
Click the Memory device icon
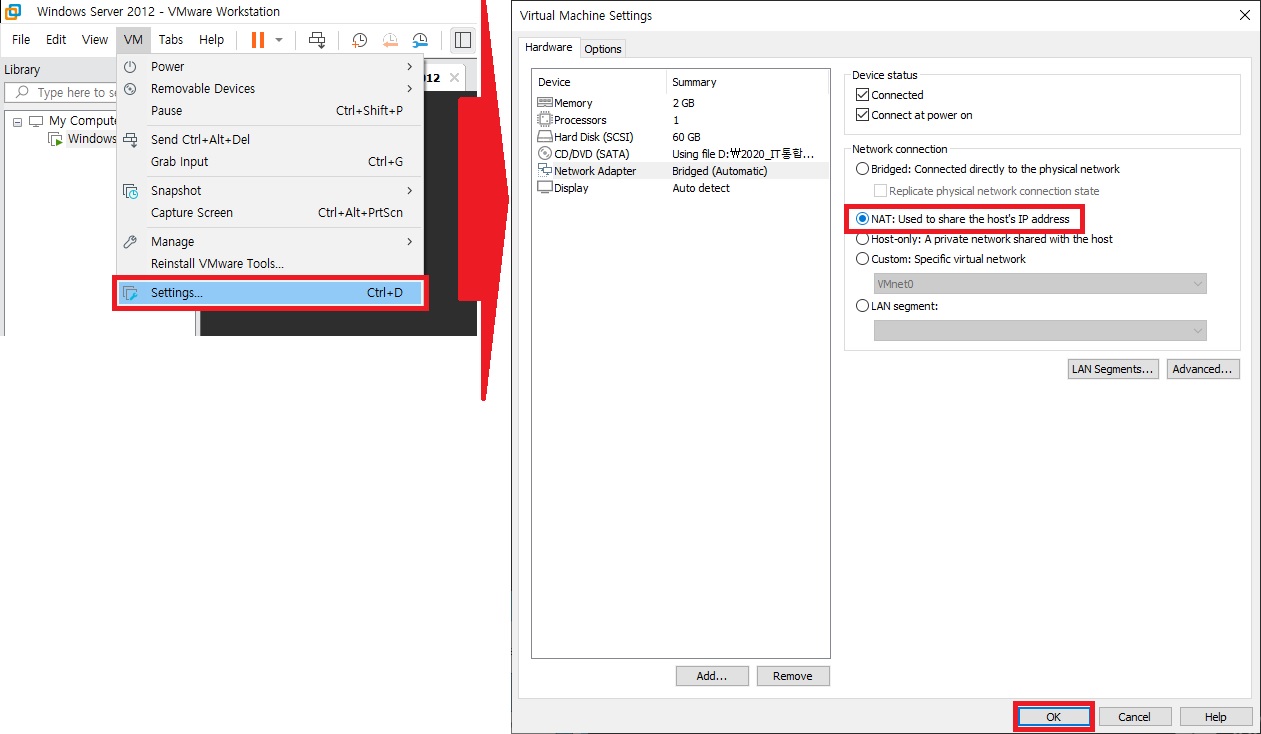[545, 103]
